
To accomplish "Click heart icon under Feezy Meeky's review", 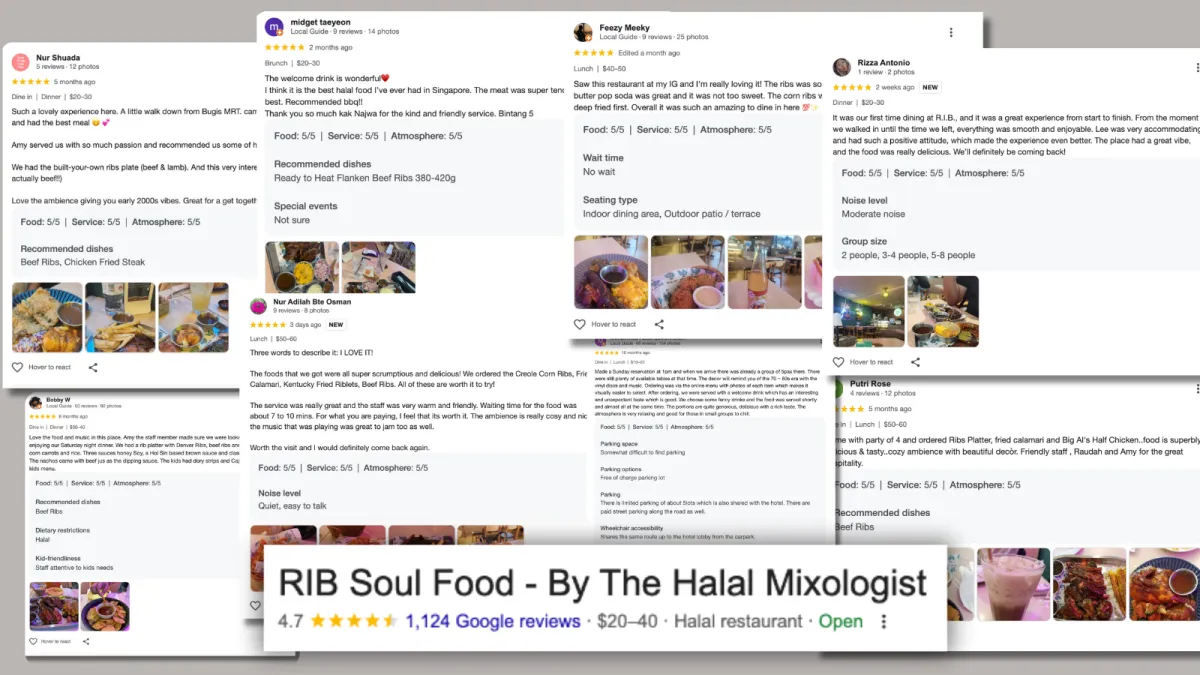I will point(579,324).
